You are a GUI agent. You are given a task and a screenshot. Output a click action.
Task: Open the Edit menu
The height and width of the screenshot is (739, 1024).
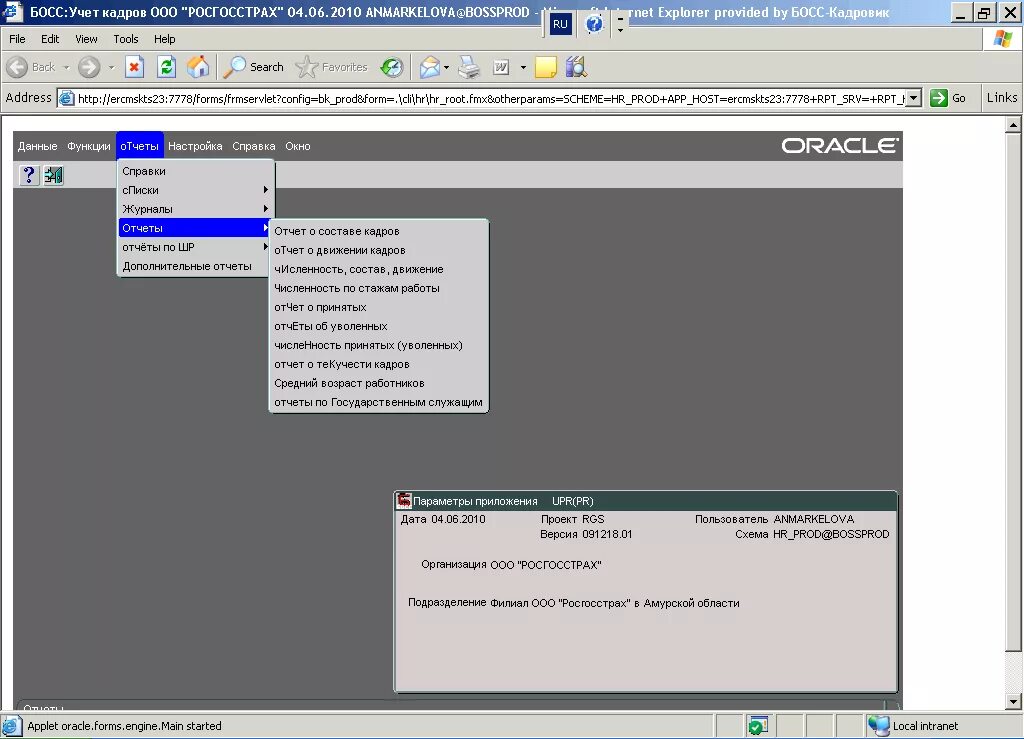[x=50, y=39]
